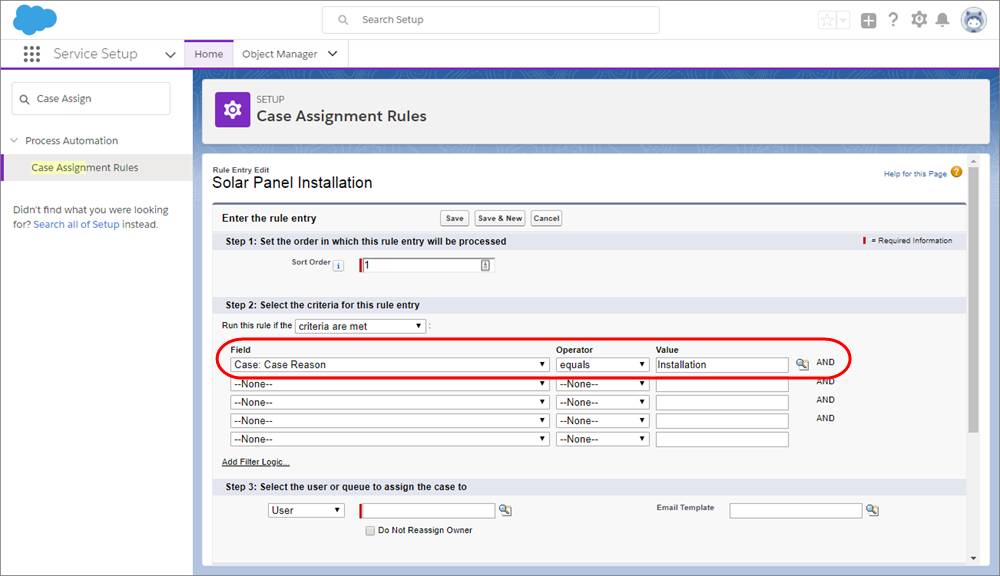Open the Email Template lookup icon
Screen dimensions: 1000x576
tap(872, 510)
